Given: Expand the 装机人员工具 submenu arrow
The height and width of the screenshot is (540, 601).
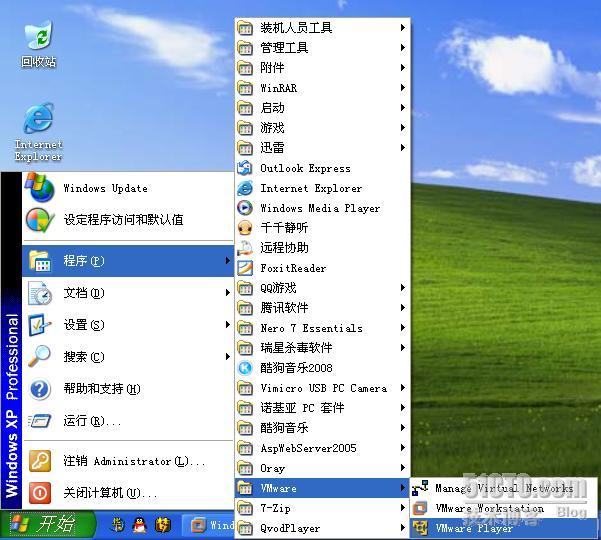Looking at the screenshot, I should click(402, 28).
